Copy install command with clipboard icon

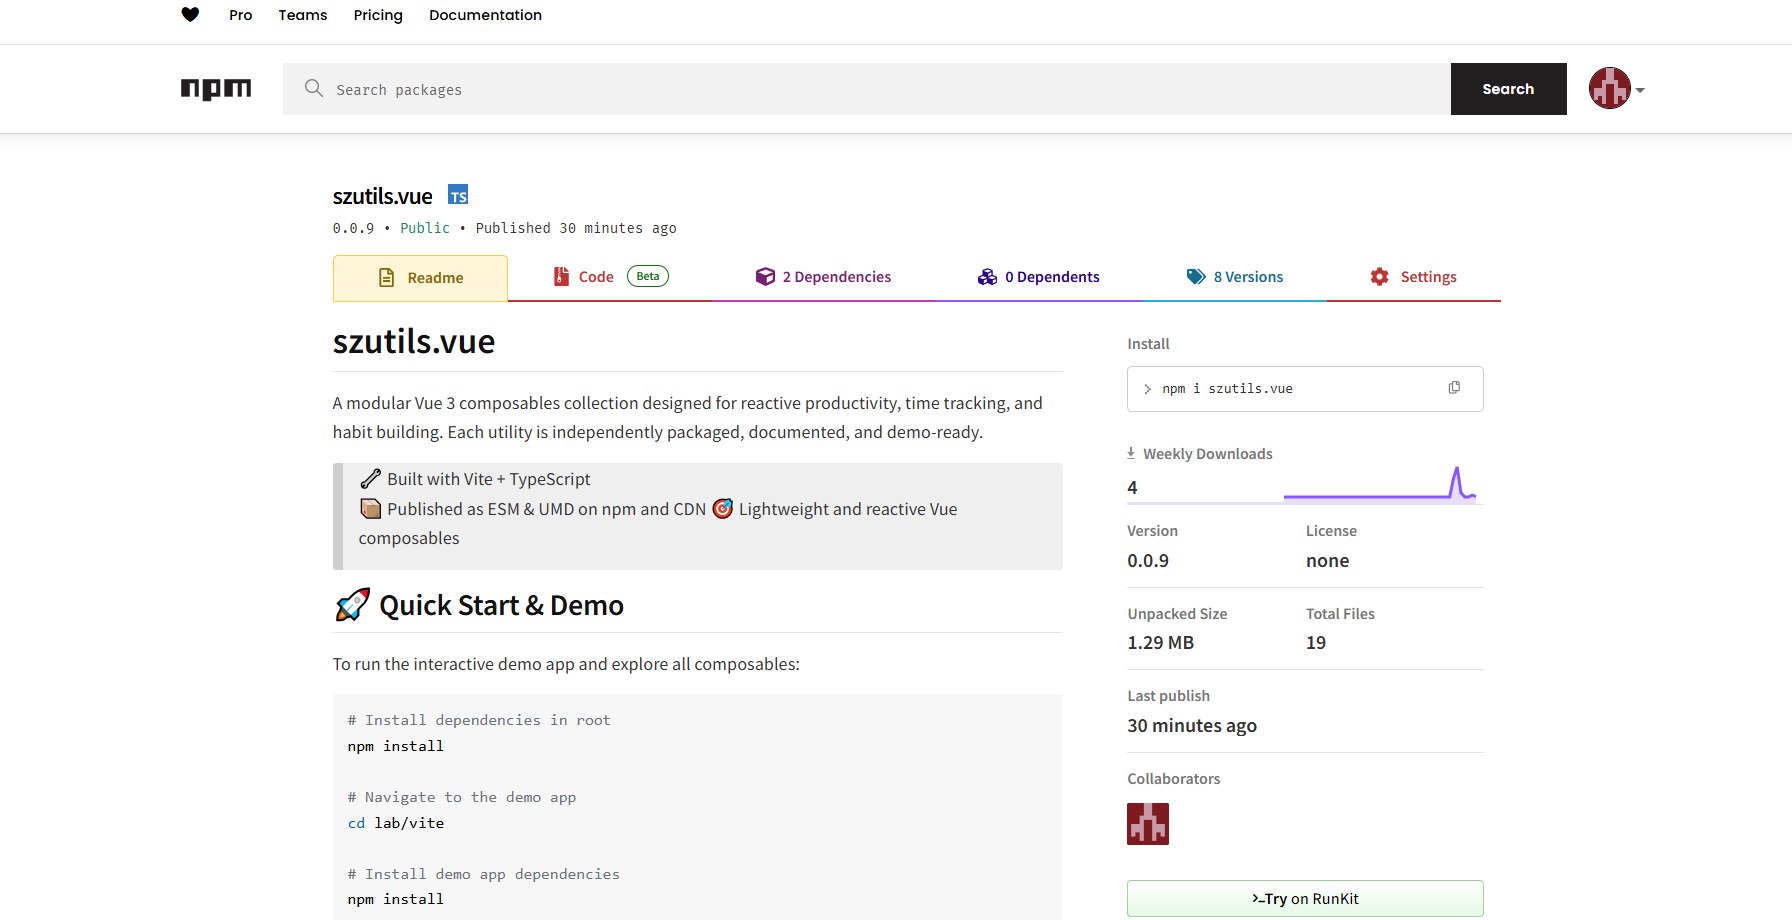(x=1454, y=388)
